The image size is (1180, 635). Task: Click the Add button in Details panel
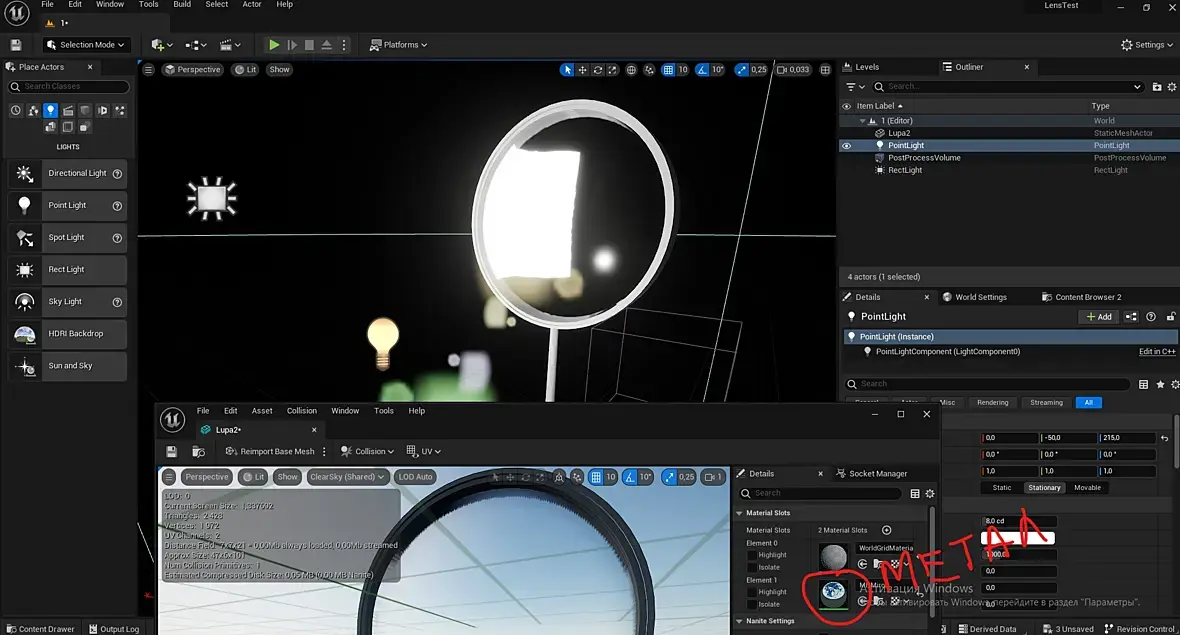tap(1098, 317)
